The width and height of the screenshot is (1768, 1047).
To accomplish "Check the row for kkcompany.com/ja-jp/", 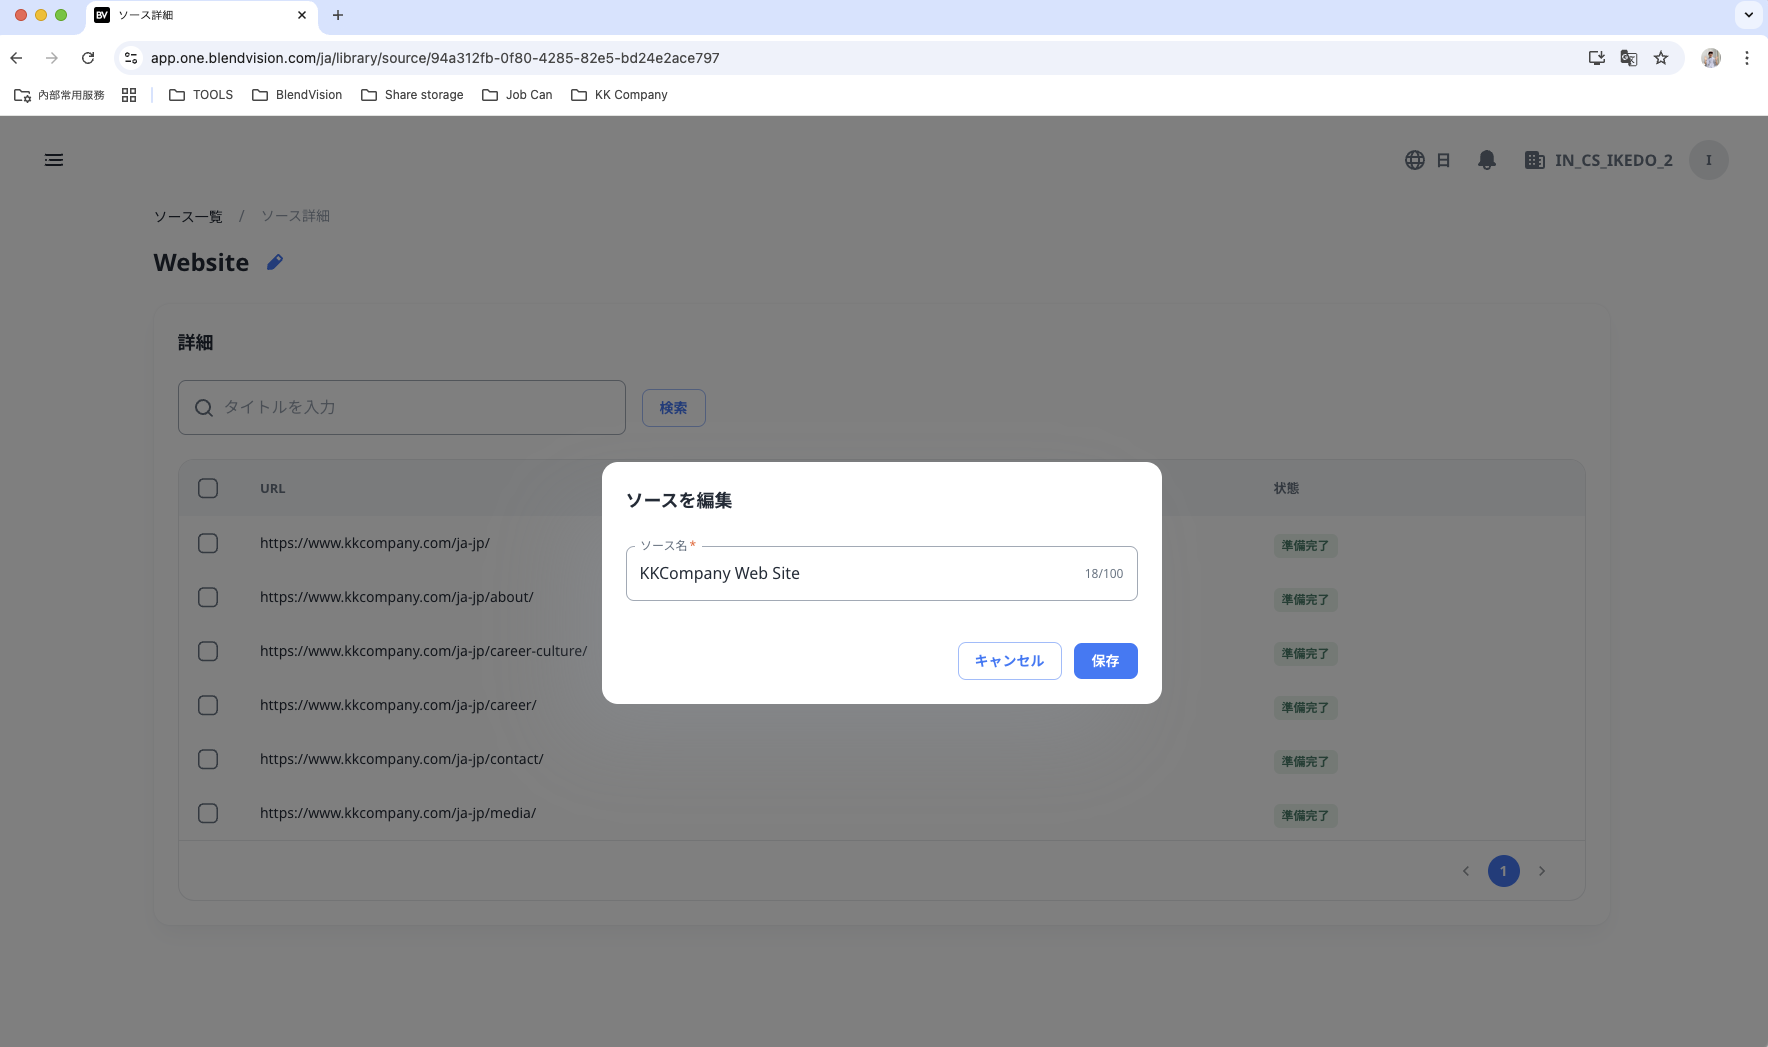I will pyautogui.click(x=208, y=543).
